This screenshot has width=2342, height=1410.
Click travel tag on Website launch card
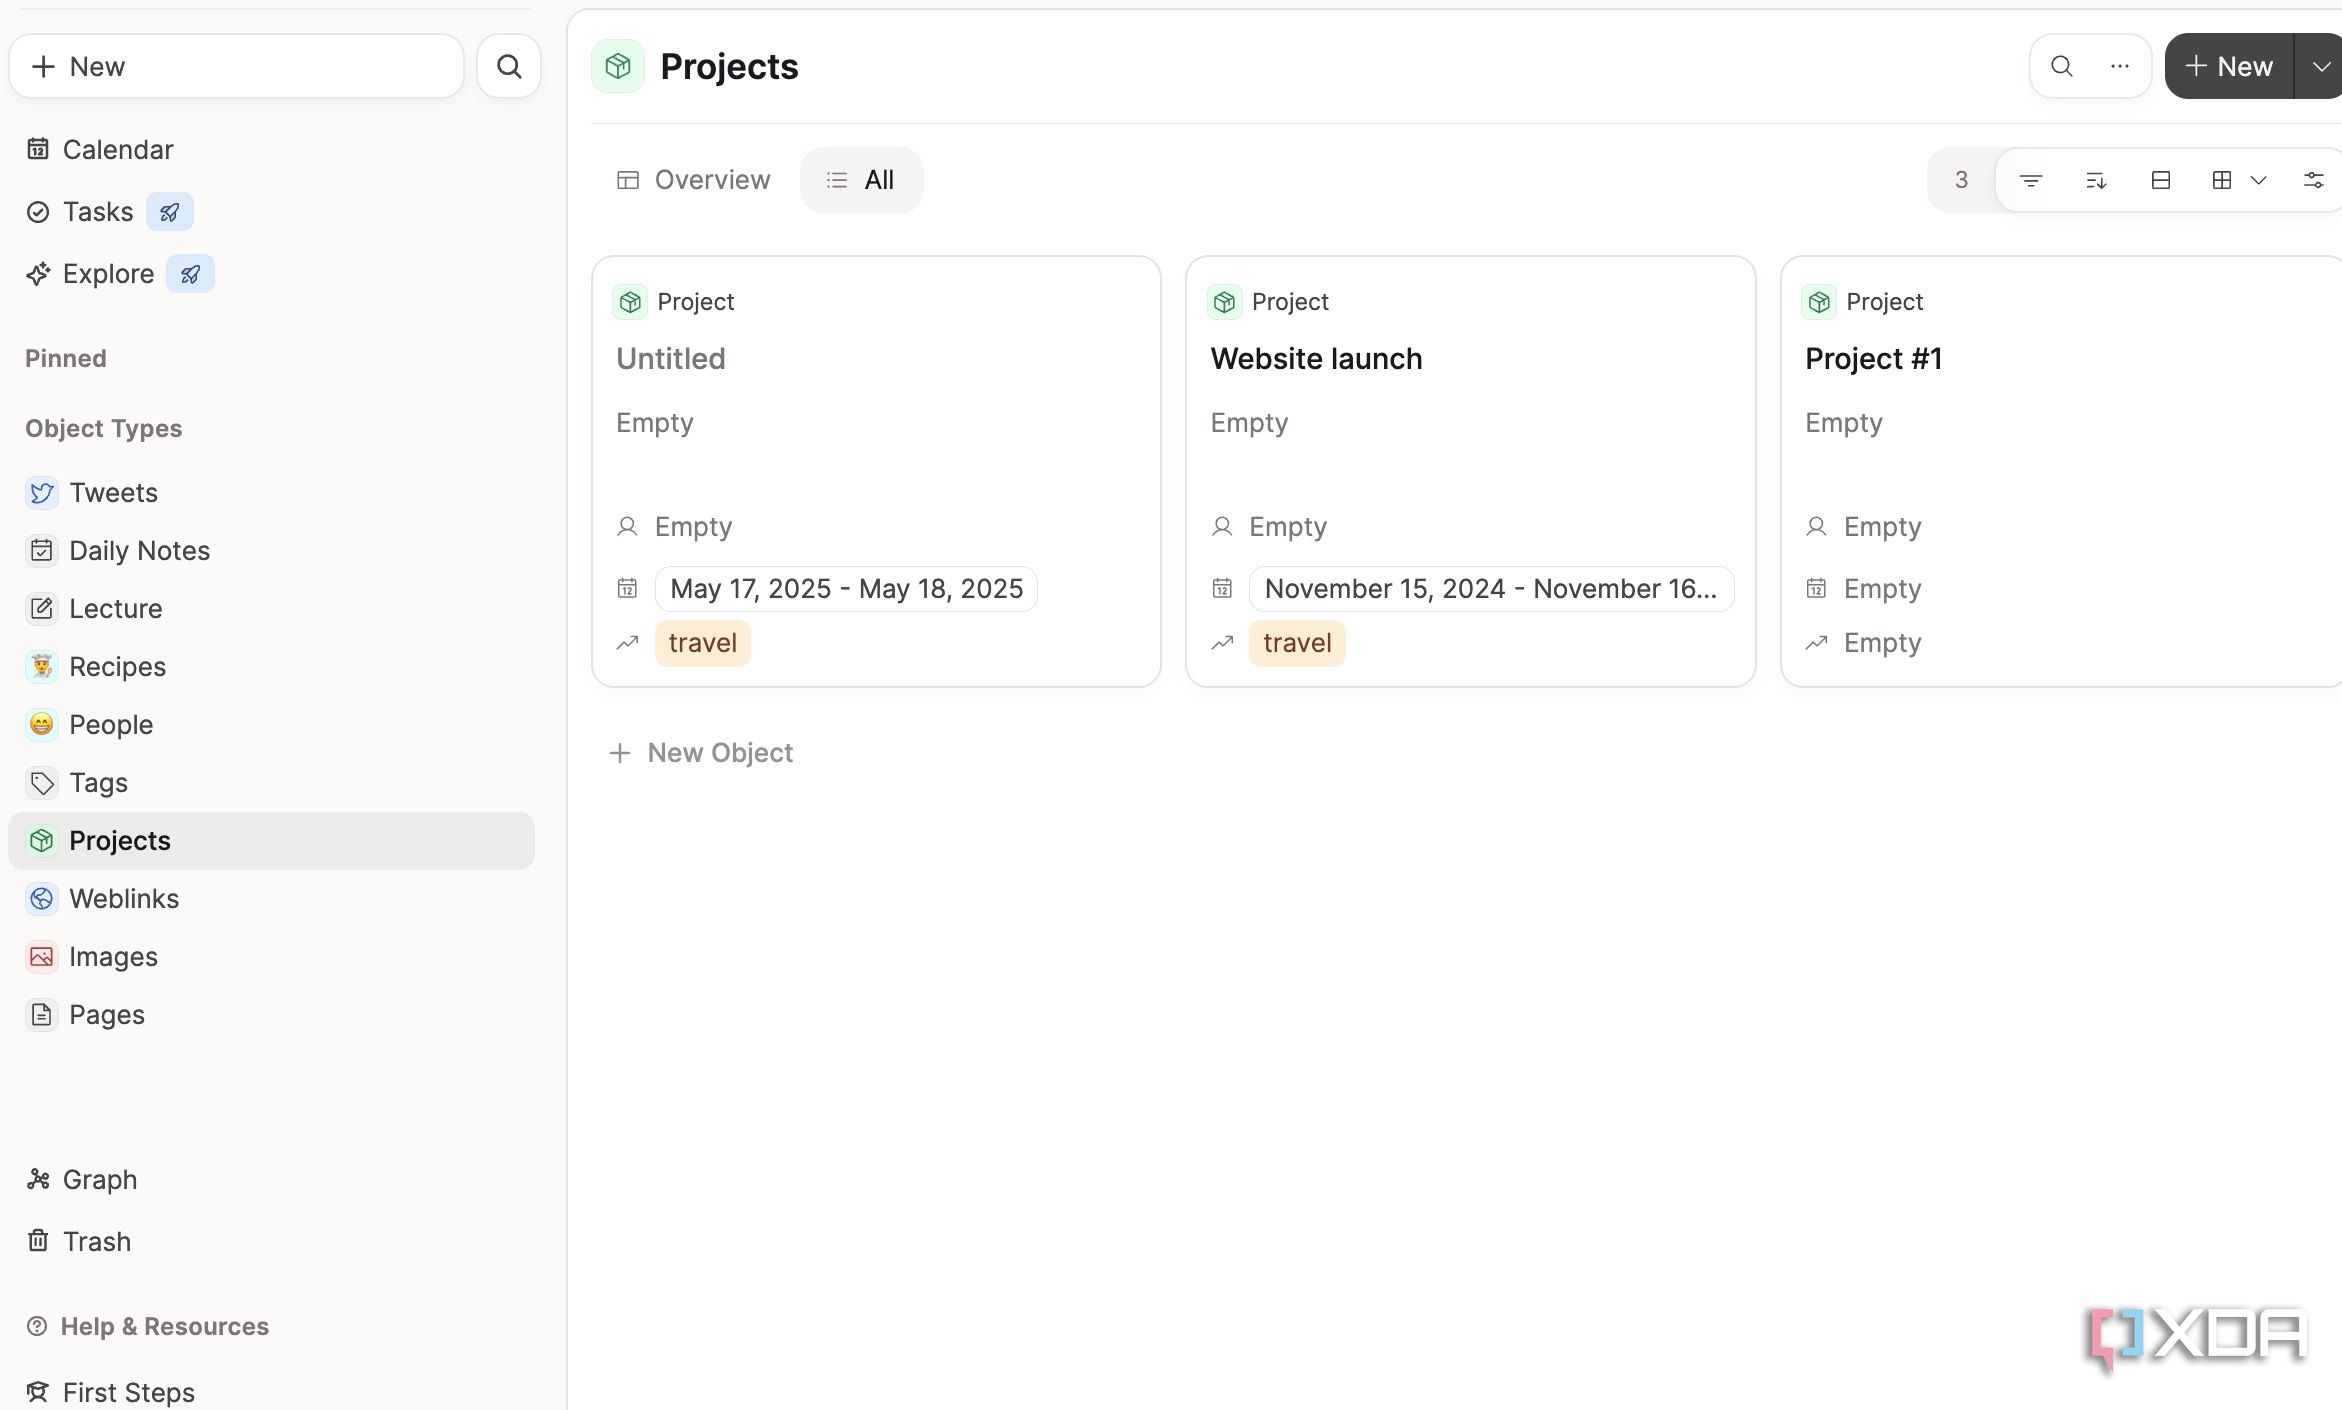coord(1297,642)
